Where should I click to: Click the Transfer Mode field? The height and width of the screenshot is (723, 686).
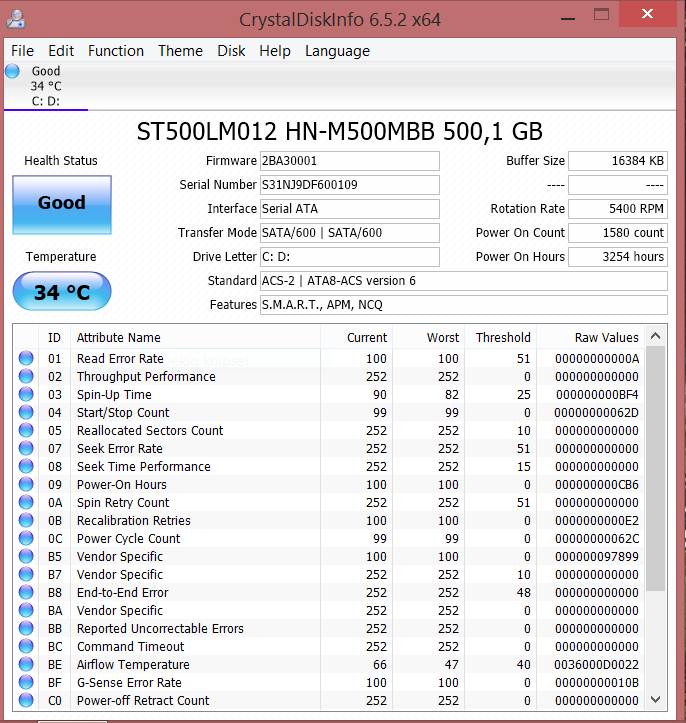[349, 233]
